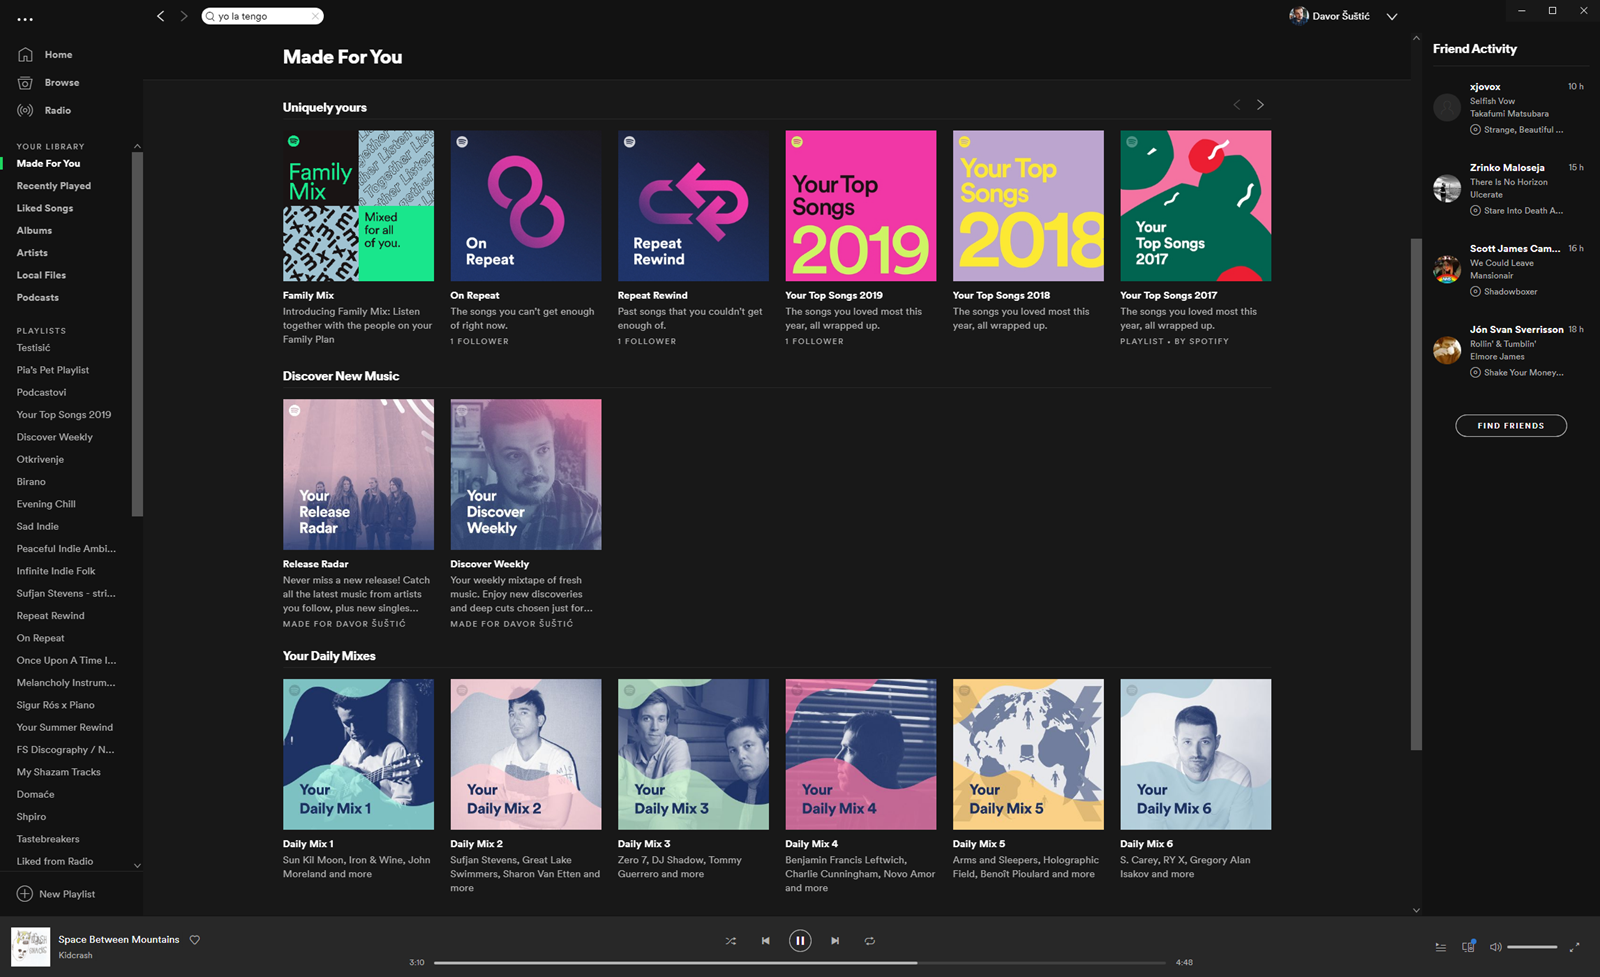Click the now-playing album art thumbnail
The width and height of the screenshot is (1600, 977).
tap(30, 947)
